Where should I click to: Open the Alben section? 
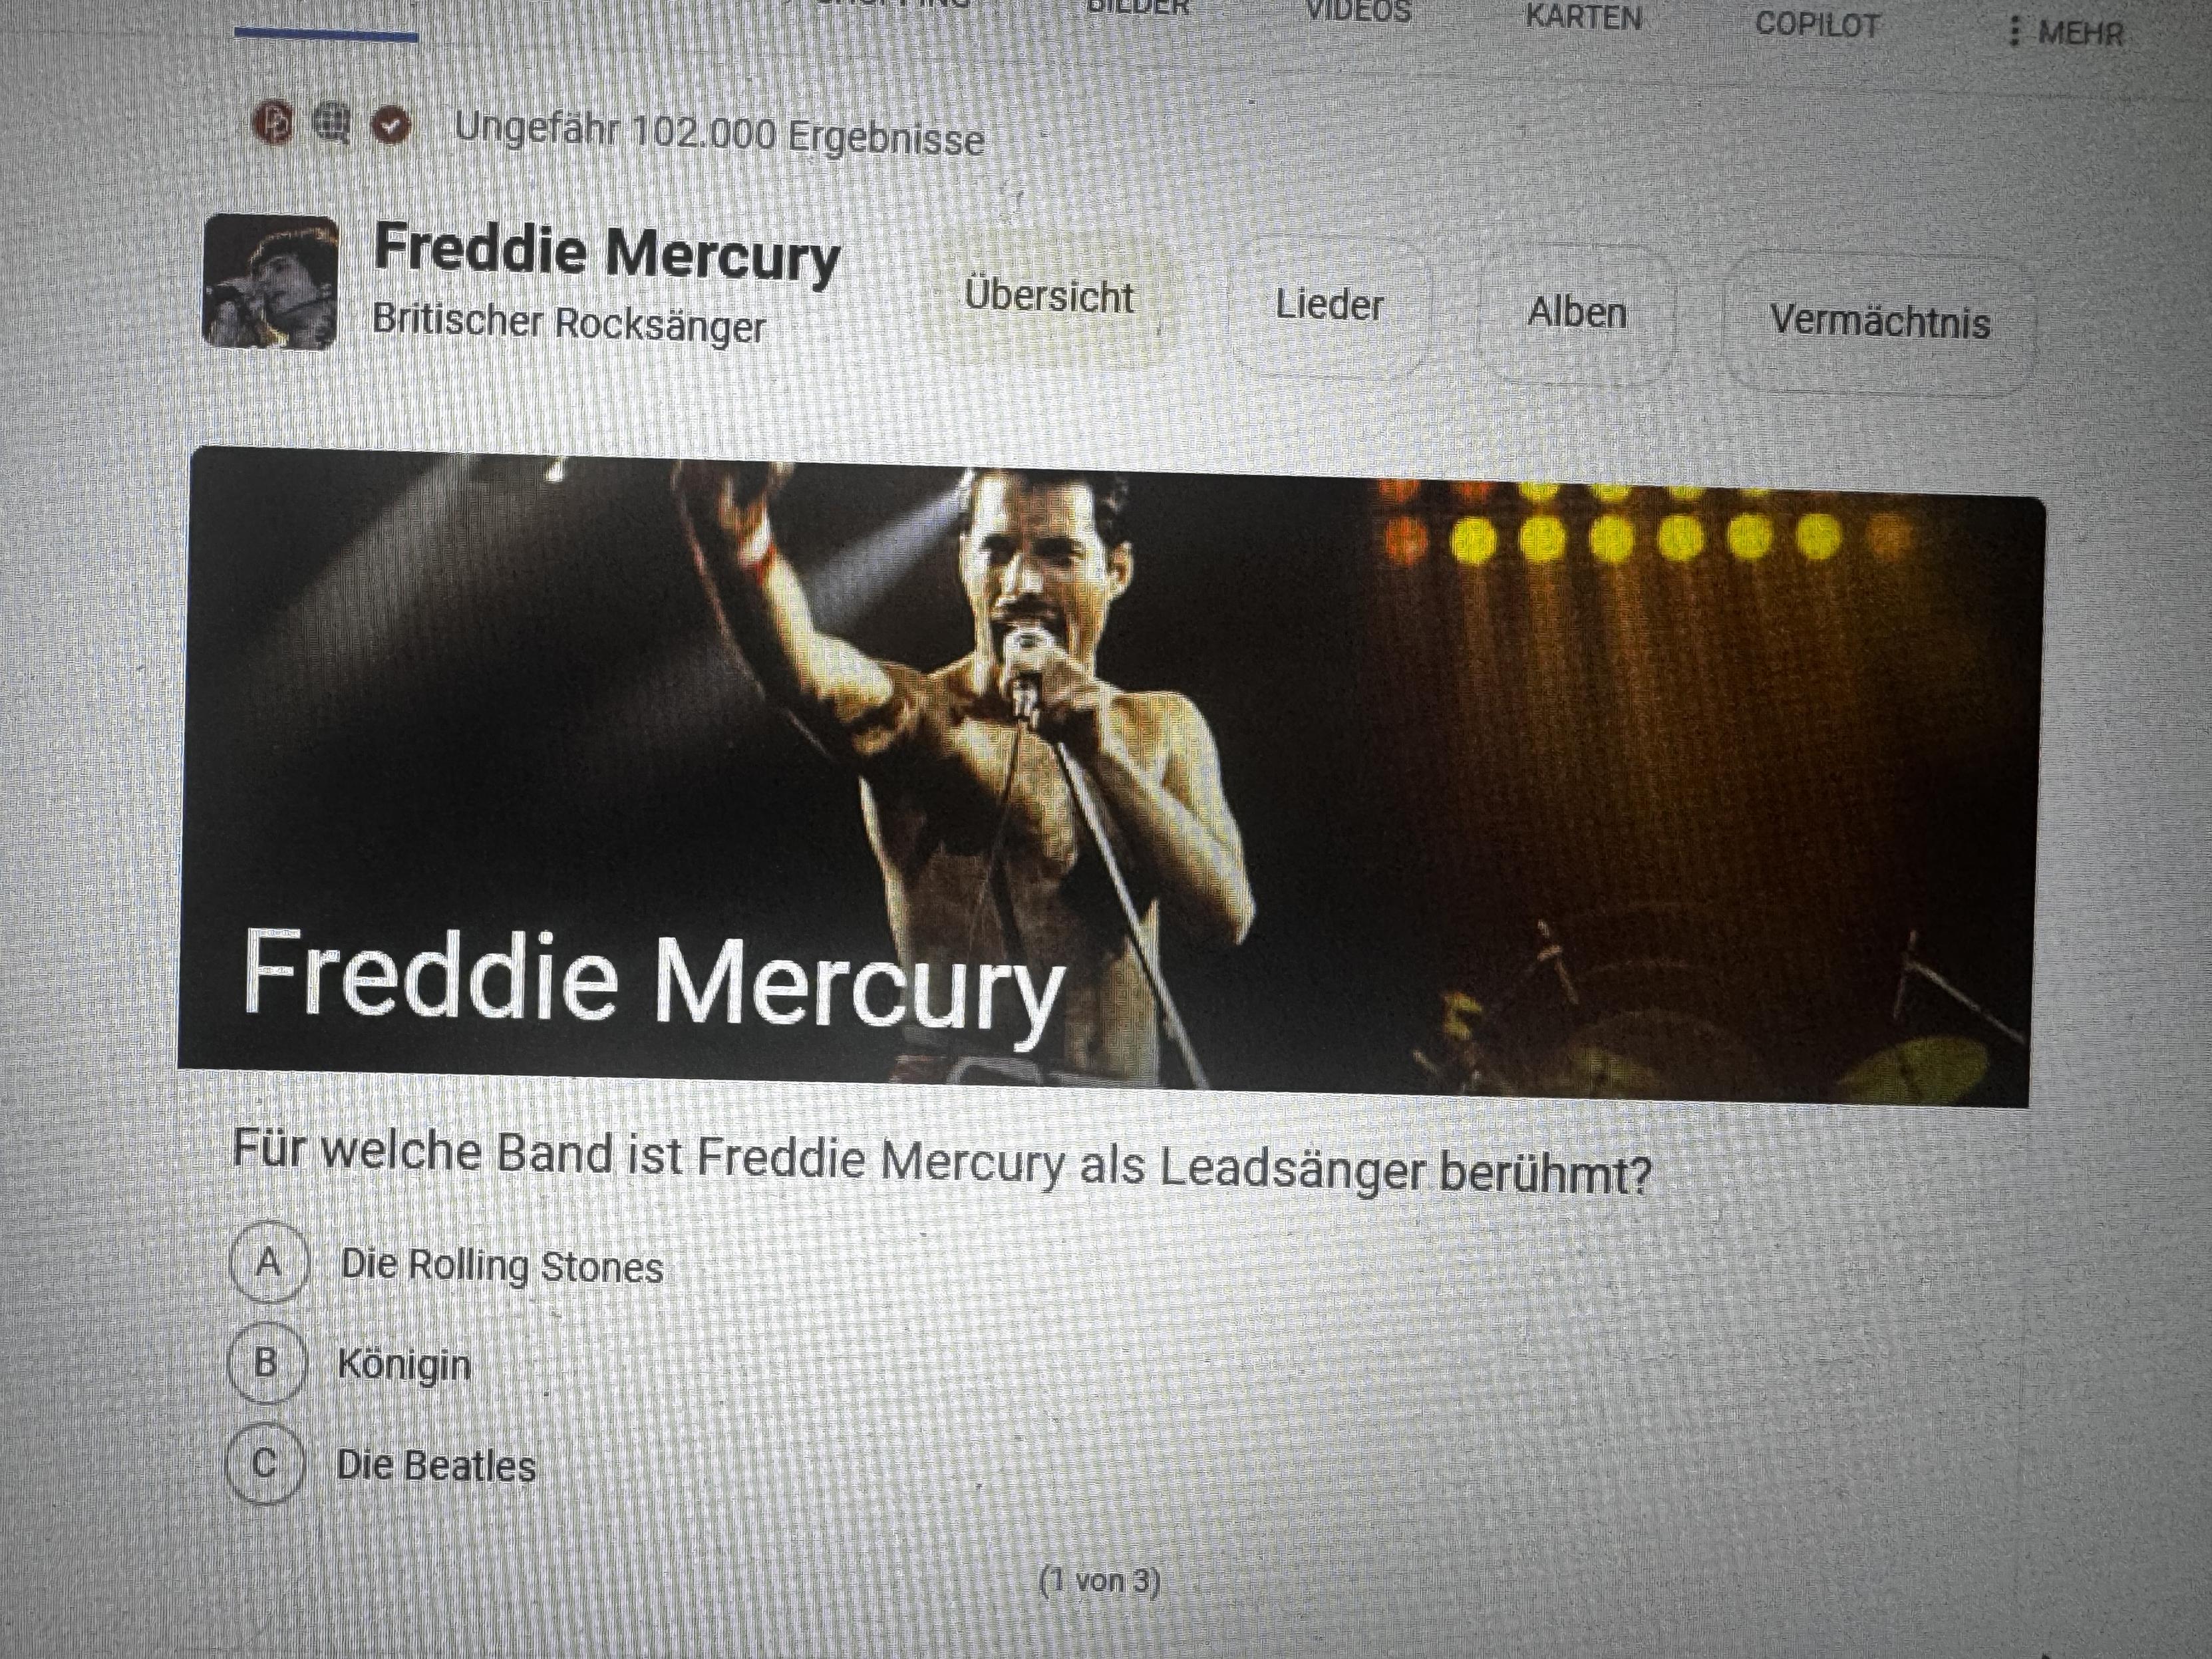1577,313
